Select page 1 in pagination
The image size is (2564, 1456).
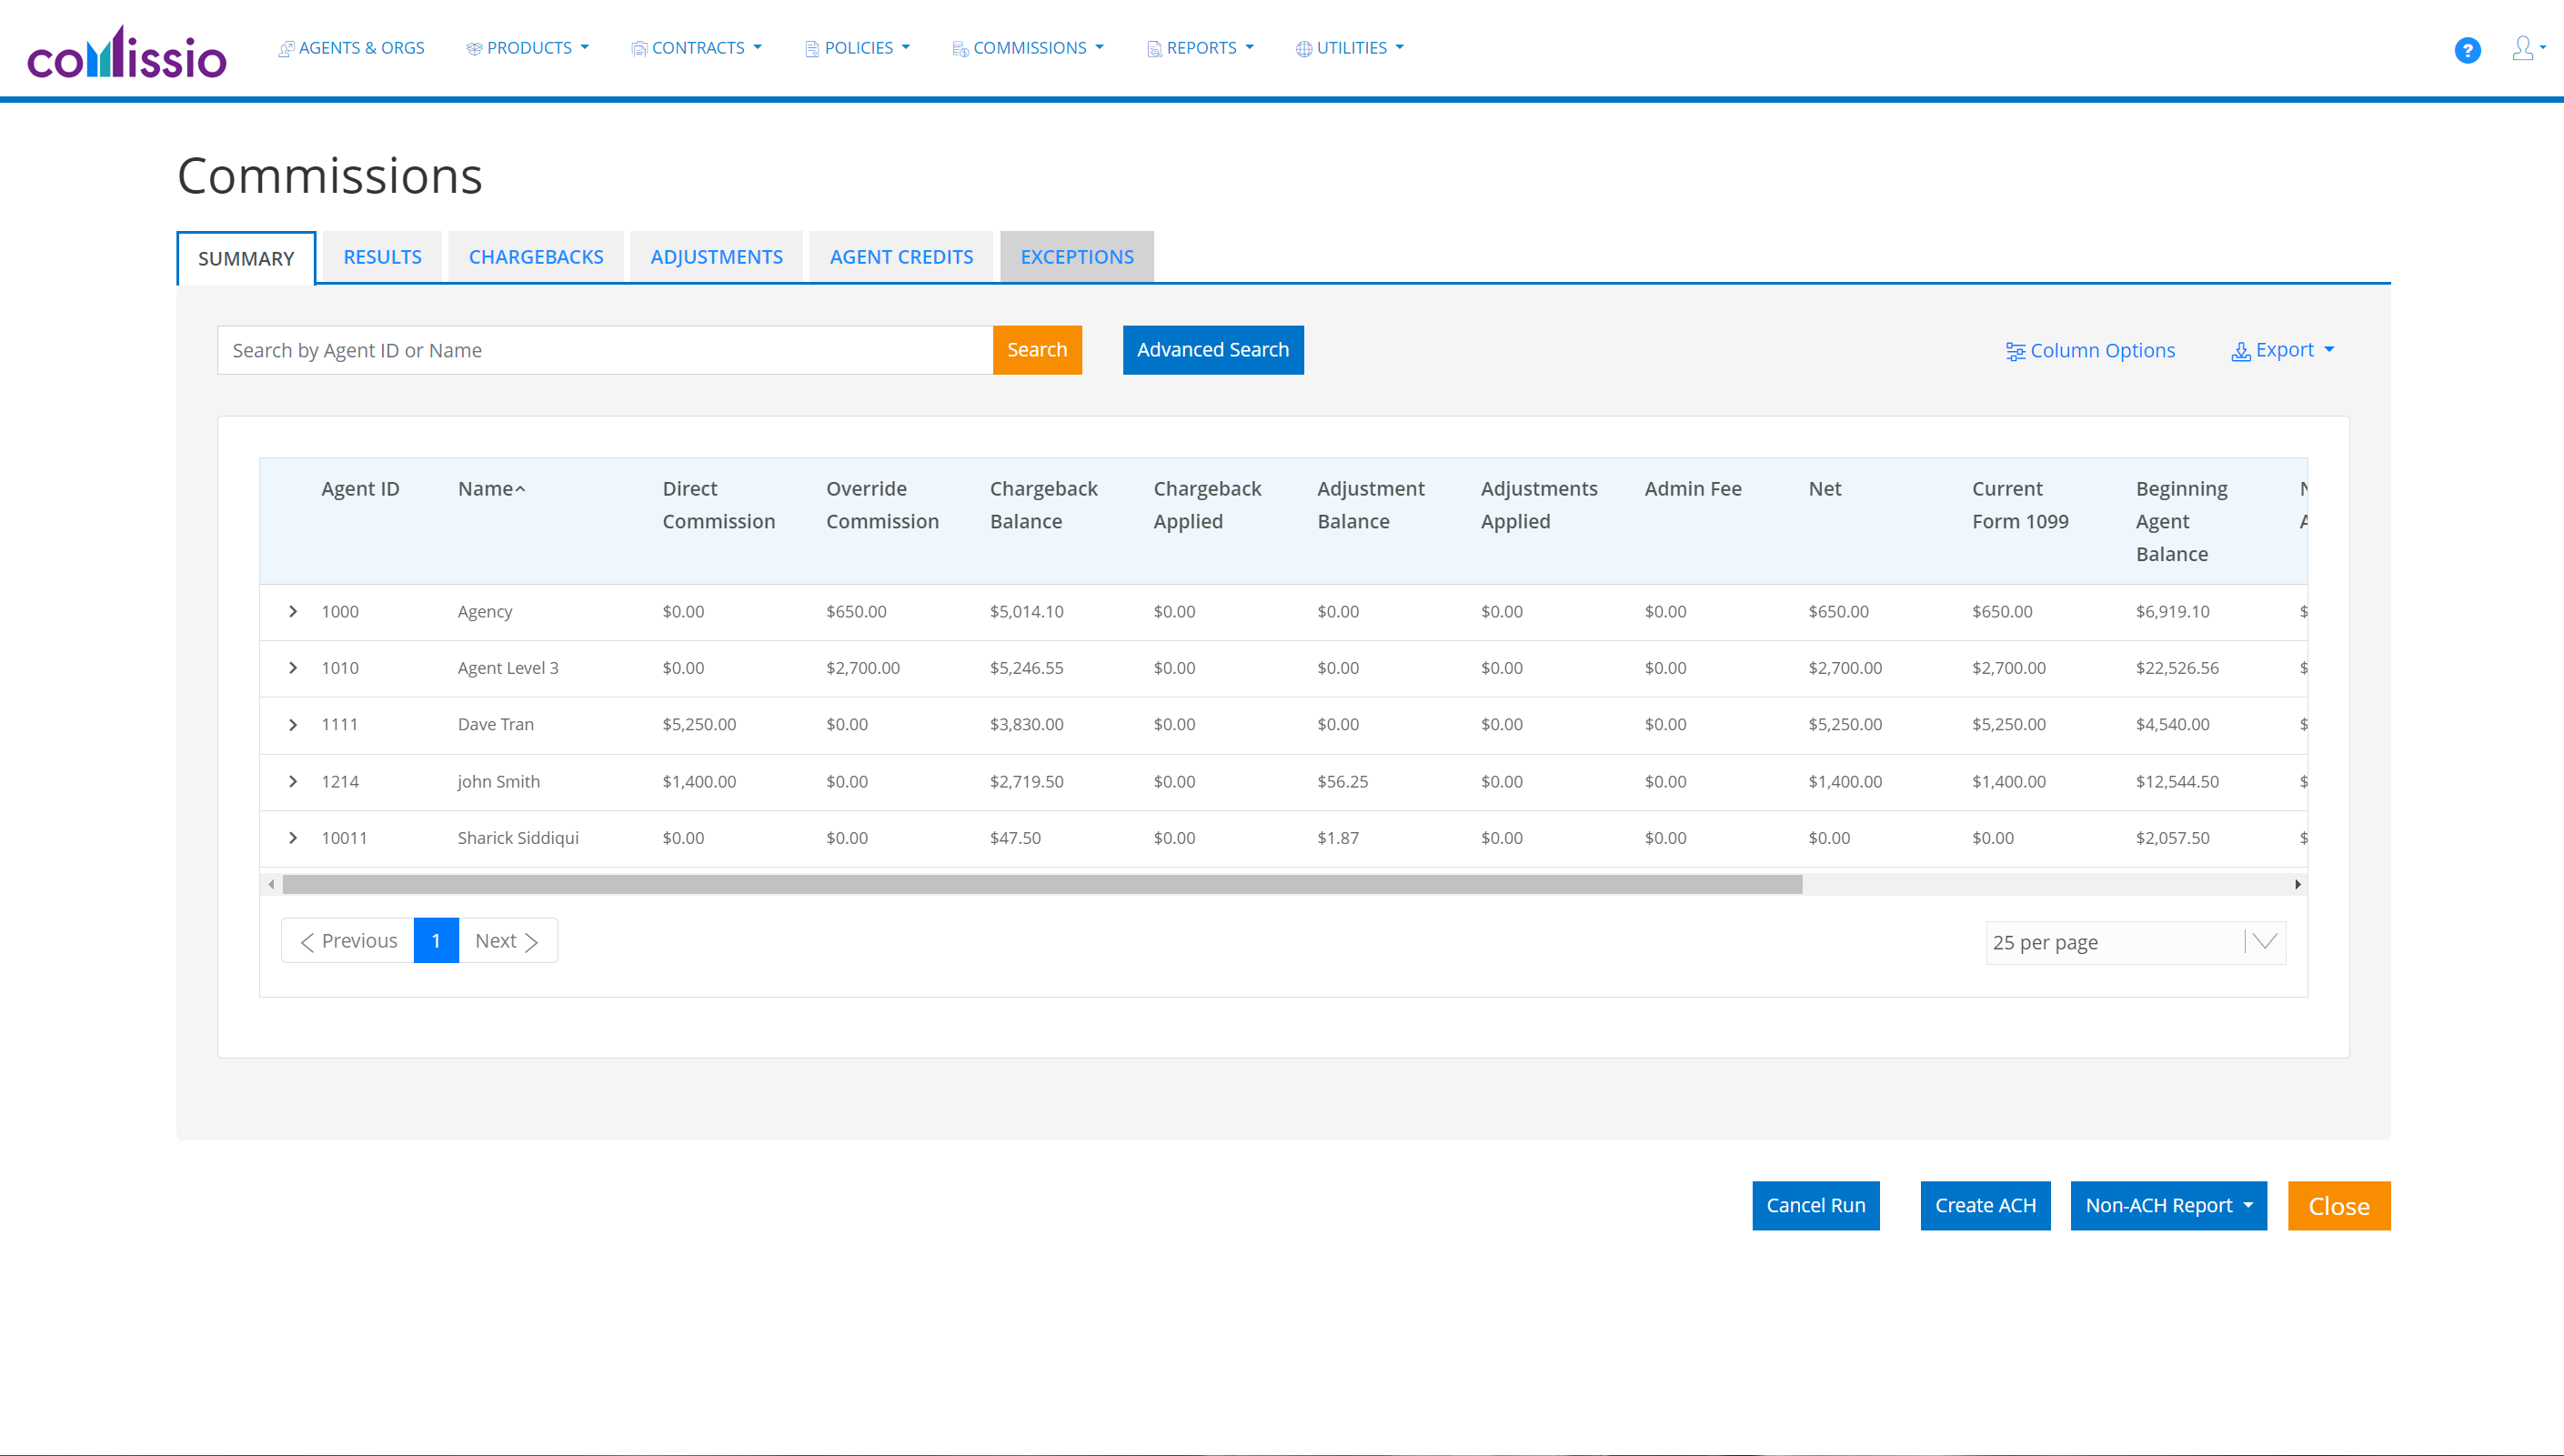coord(436,940)
